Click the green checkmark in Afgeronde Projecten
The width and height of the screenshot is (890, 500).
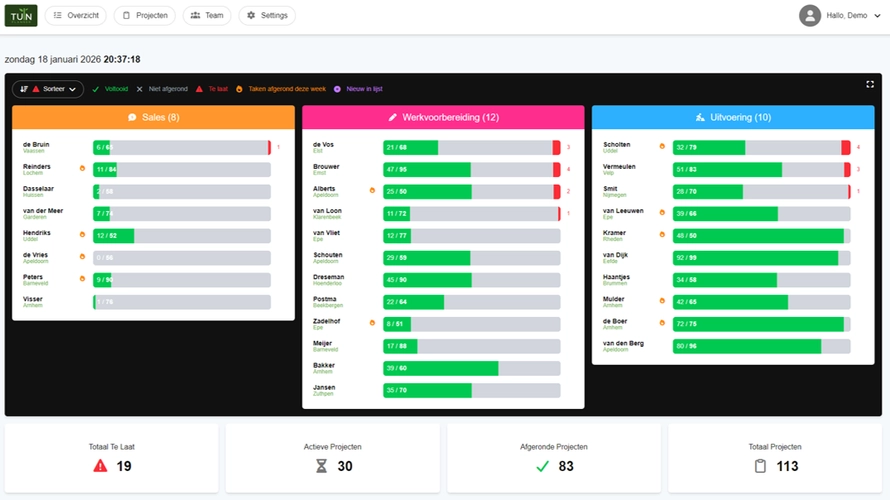542,466
